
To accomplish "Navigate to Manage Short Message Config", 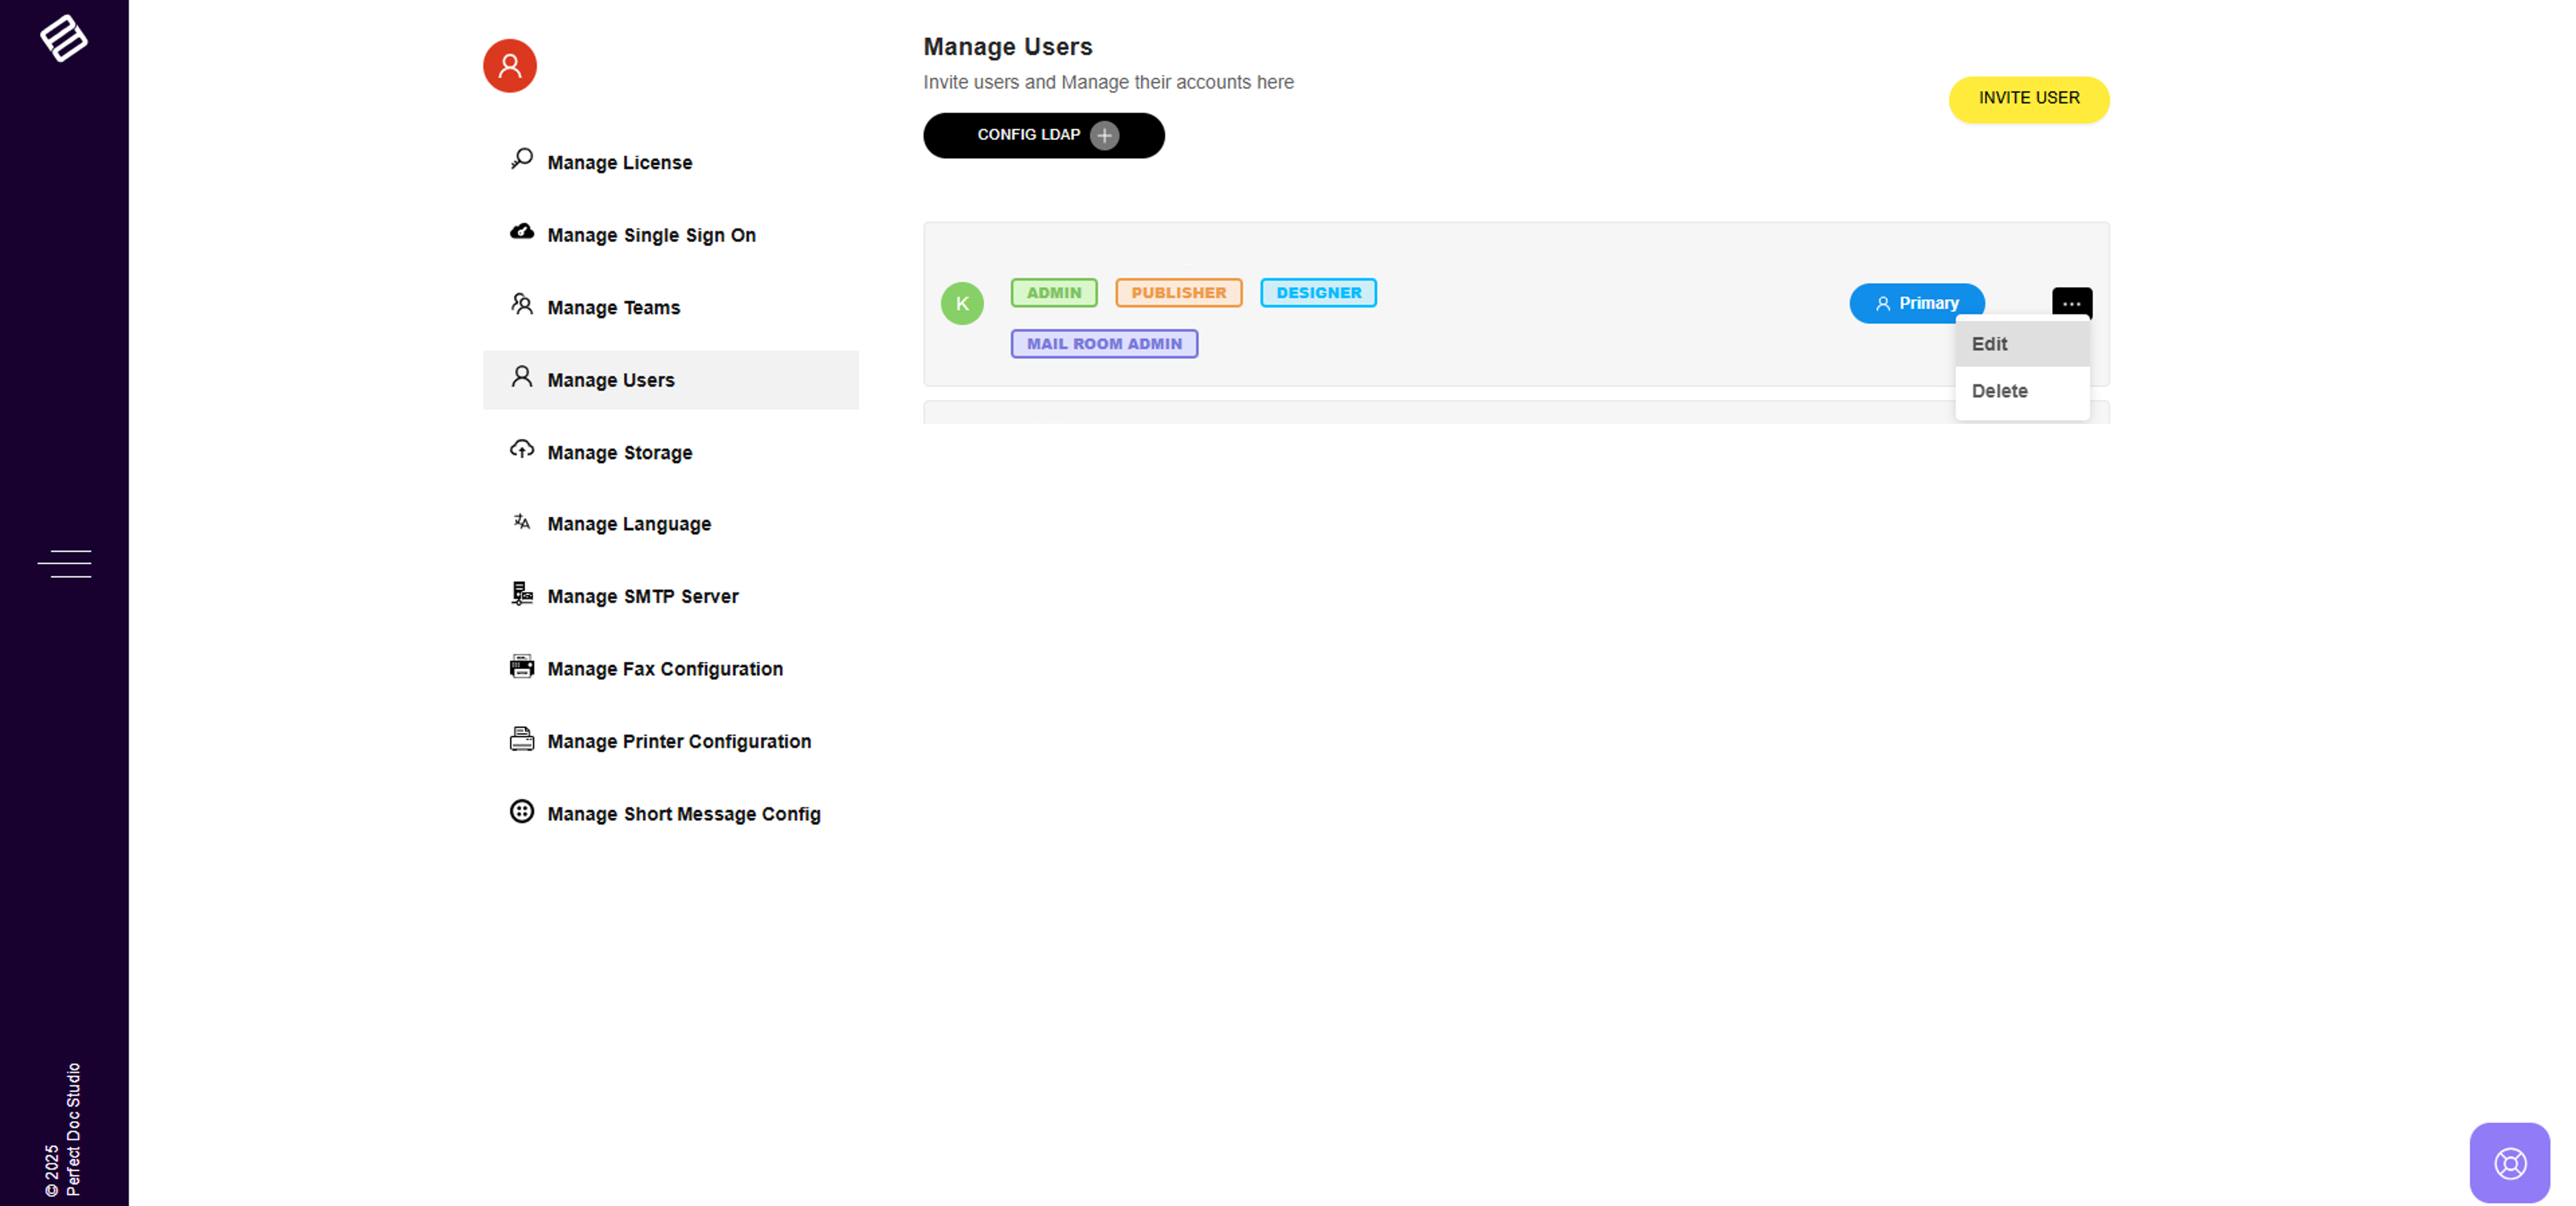I will [x=683, y=814].
